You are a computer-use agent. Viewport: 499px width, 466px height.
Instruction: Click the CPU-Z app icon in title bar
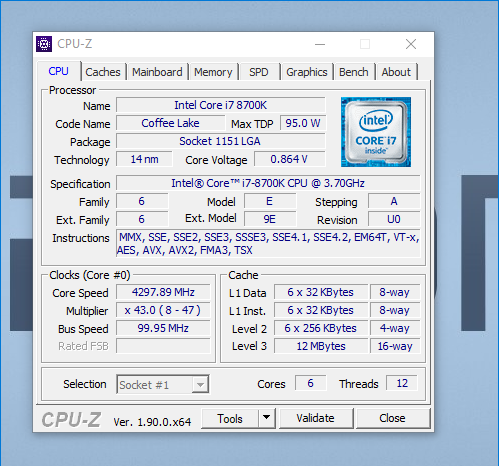coord(44,44)
